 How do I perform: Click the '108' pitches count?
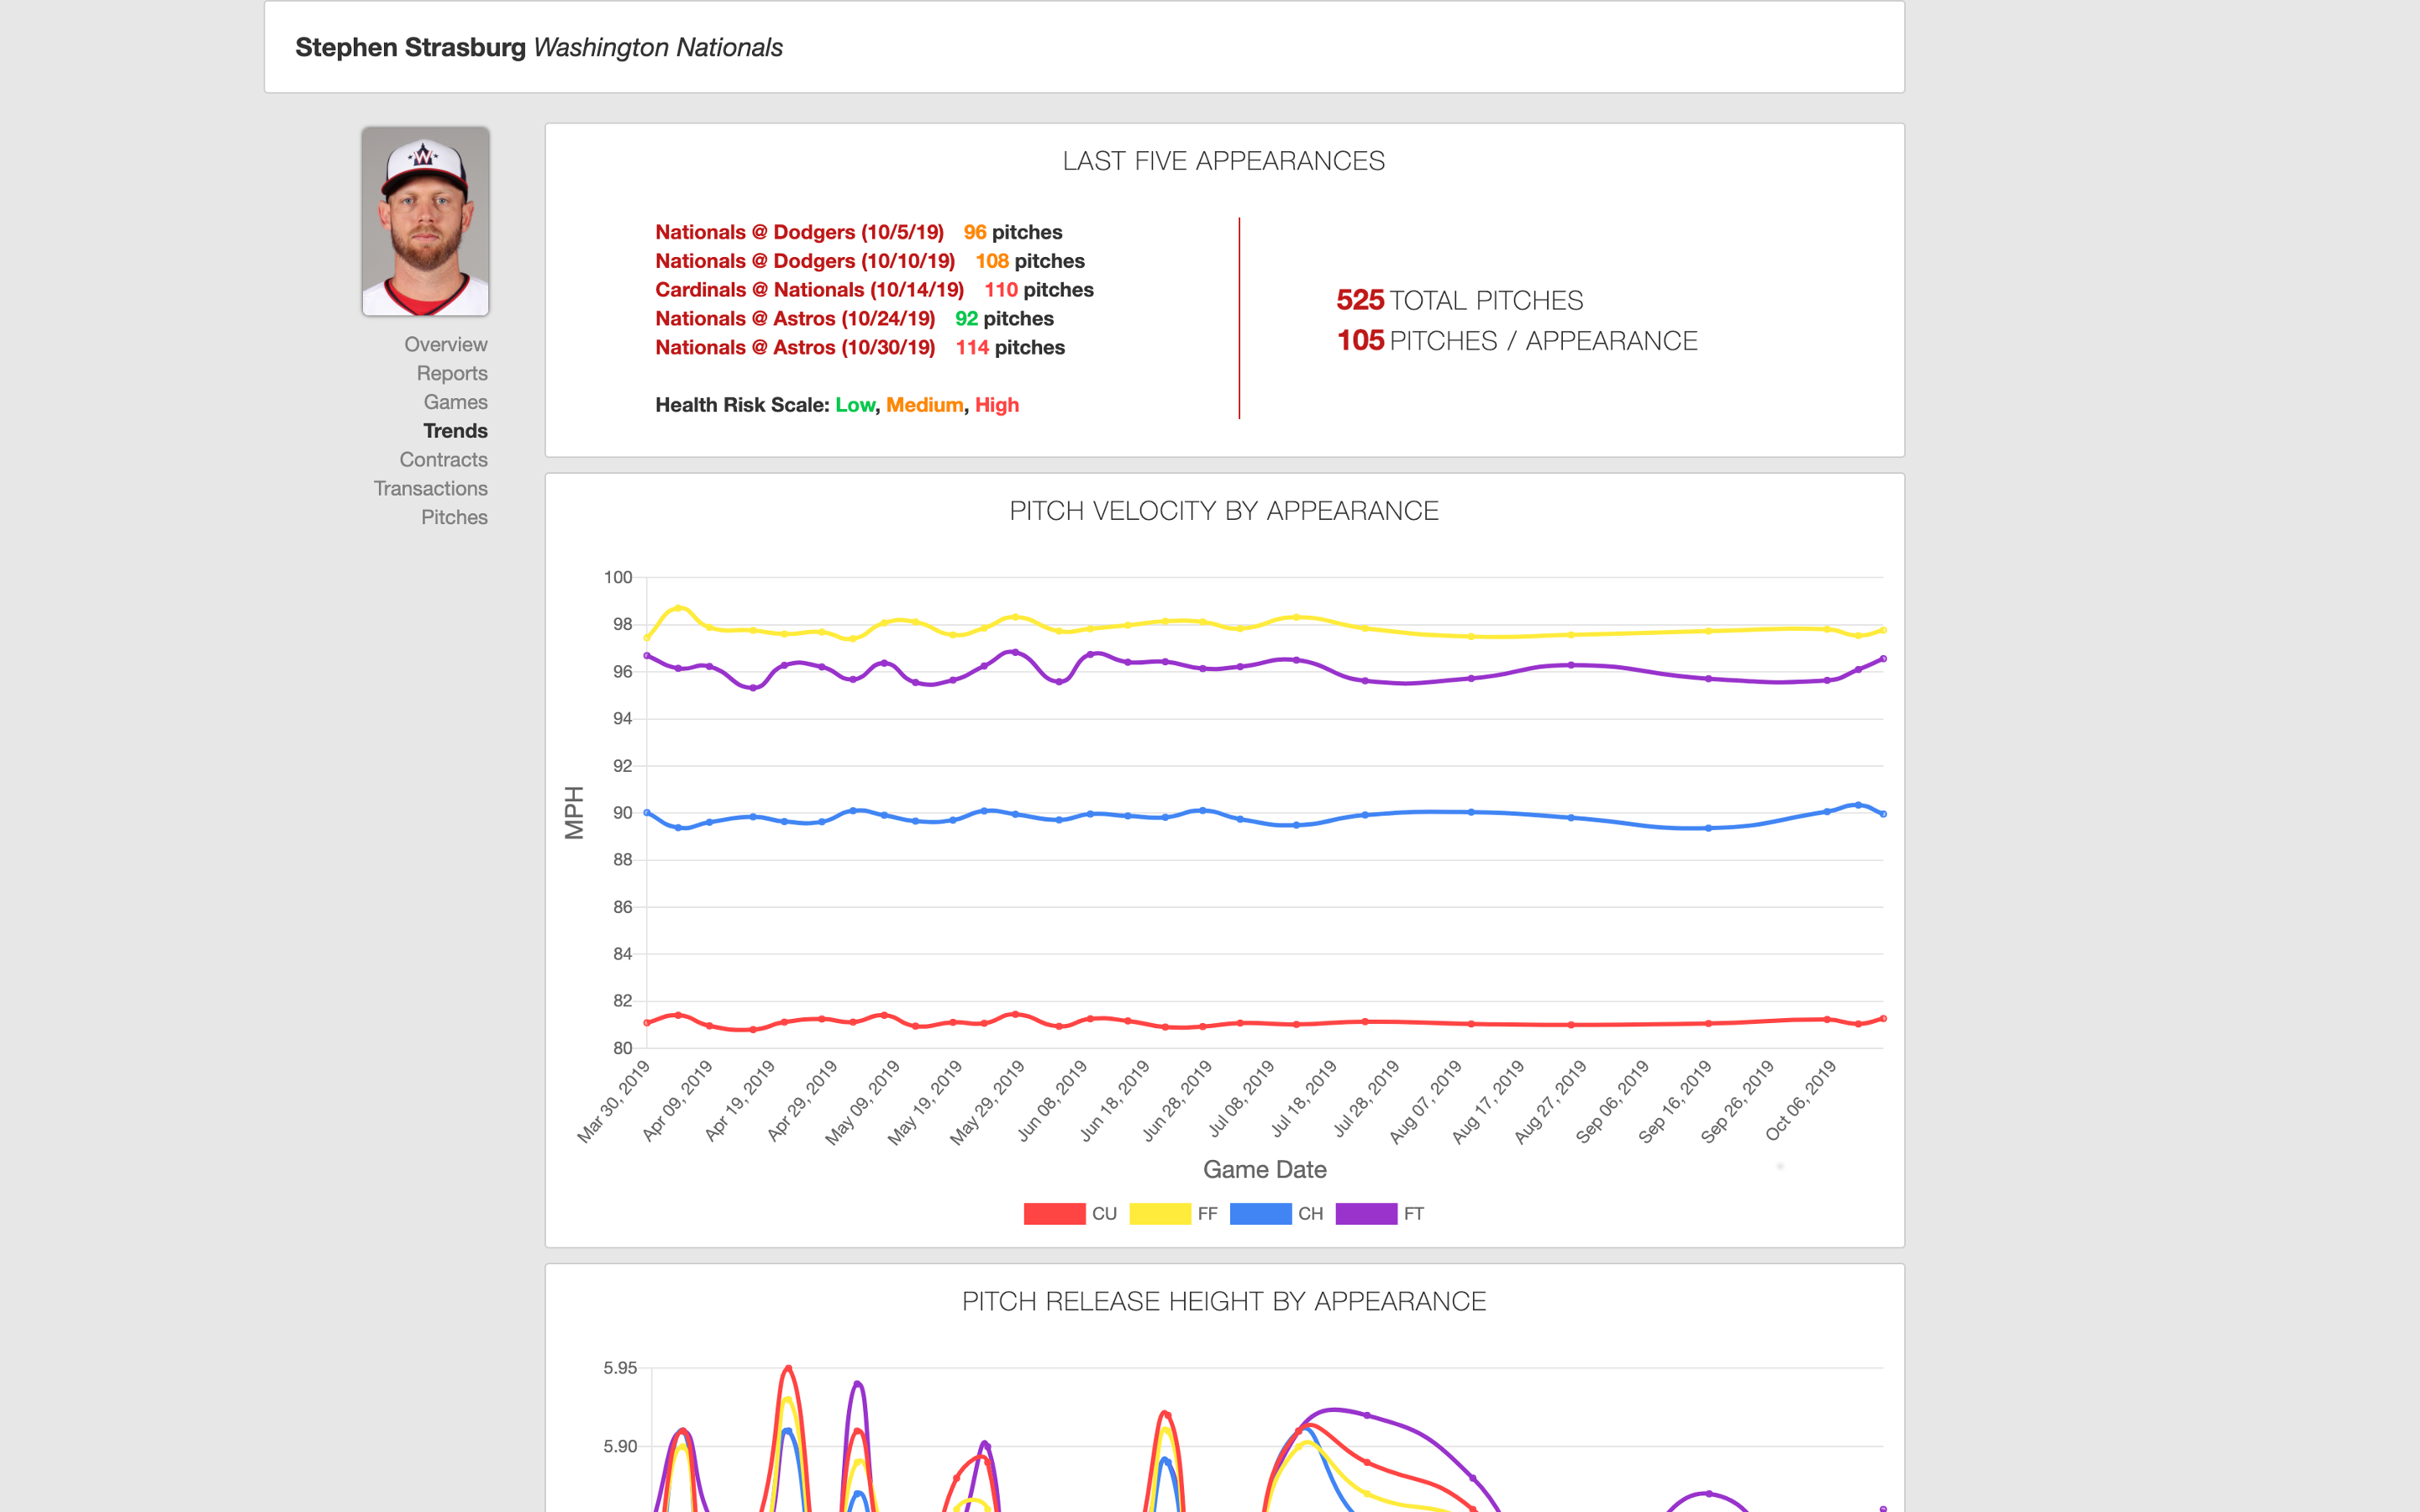(992, 261)
